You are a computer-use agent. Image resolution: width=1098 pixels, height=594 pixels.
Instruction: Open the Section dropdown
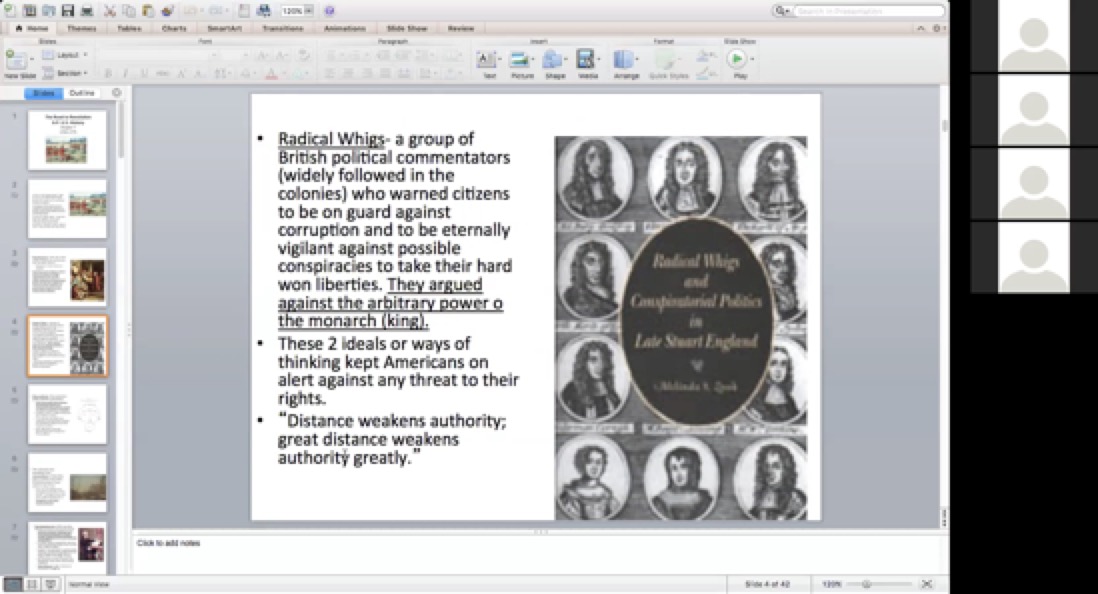pos(64,73)
